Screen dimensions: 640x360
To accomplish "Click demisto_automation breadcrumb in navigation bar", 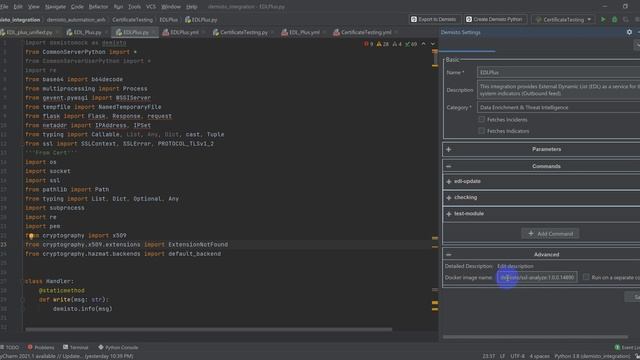I will (76, 20).
